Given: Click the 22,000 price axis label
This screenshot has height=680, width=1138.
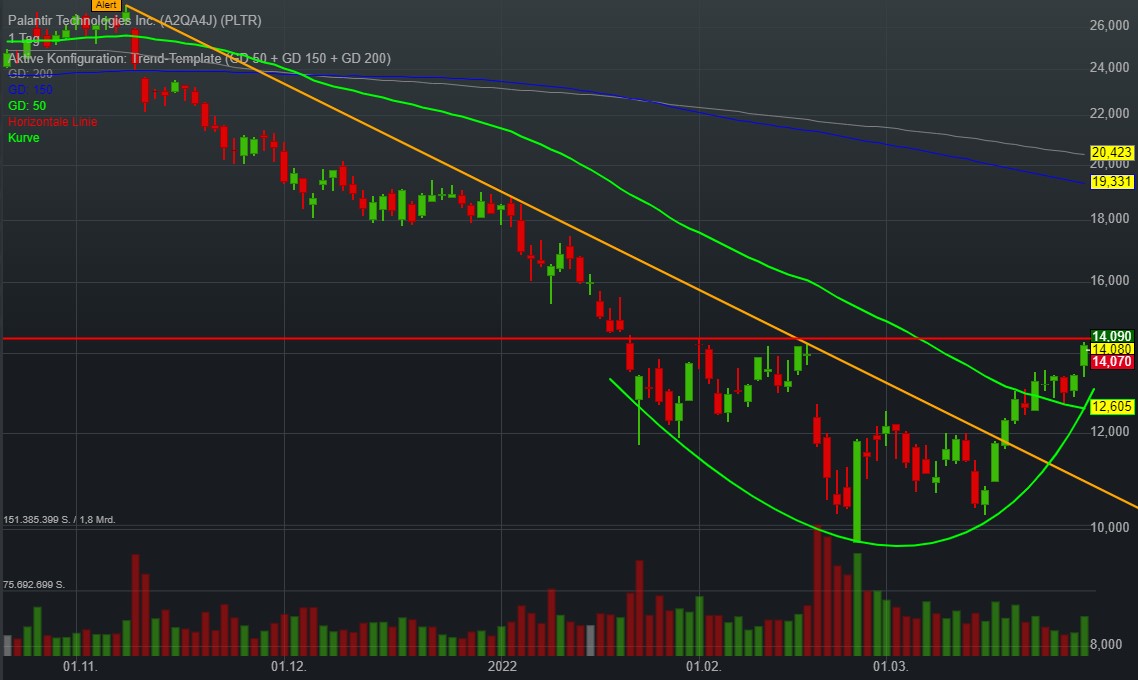Looking at the screenshot, I should (1109, 113).
